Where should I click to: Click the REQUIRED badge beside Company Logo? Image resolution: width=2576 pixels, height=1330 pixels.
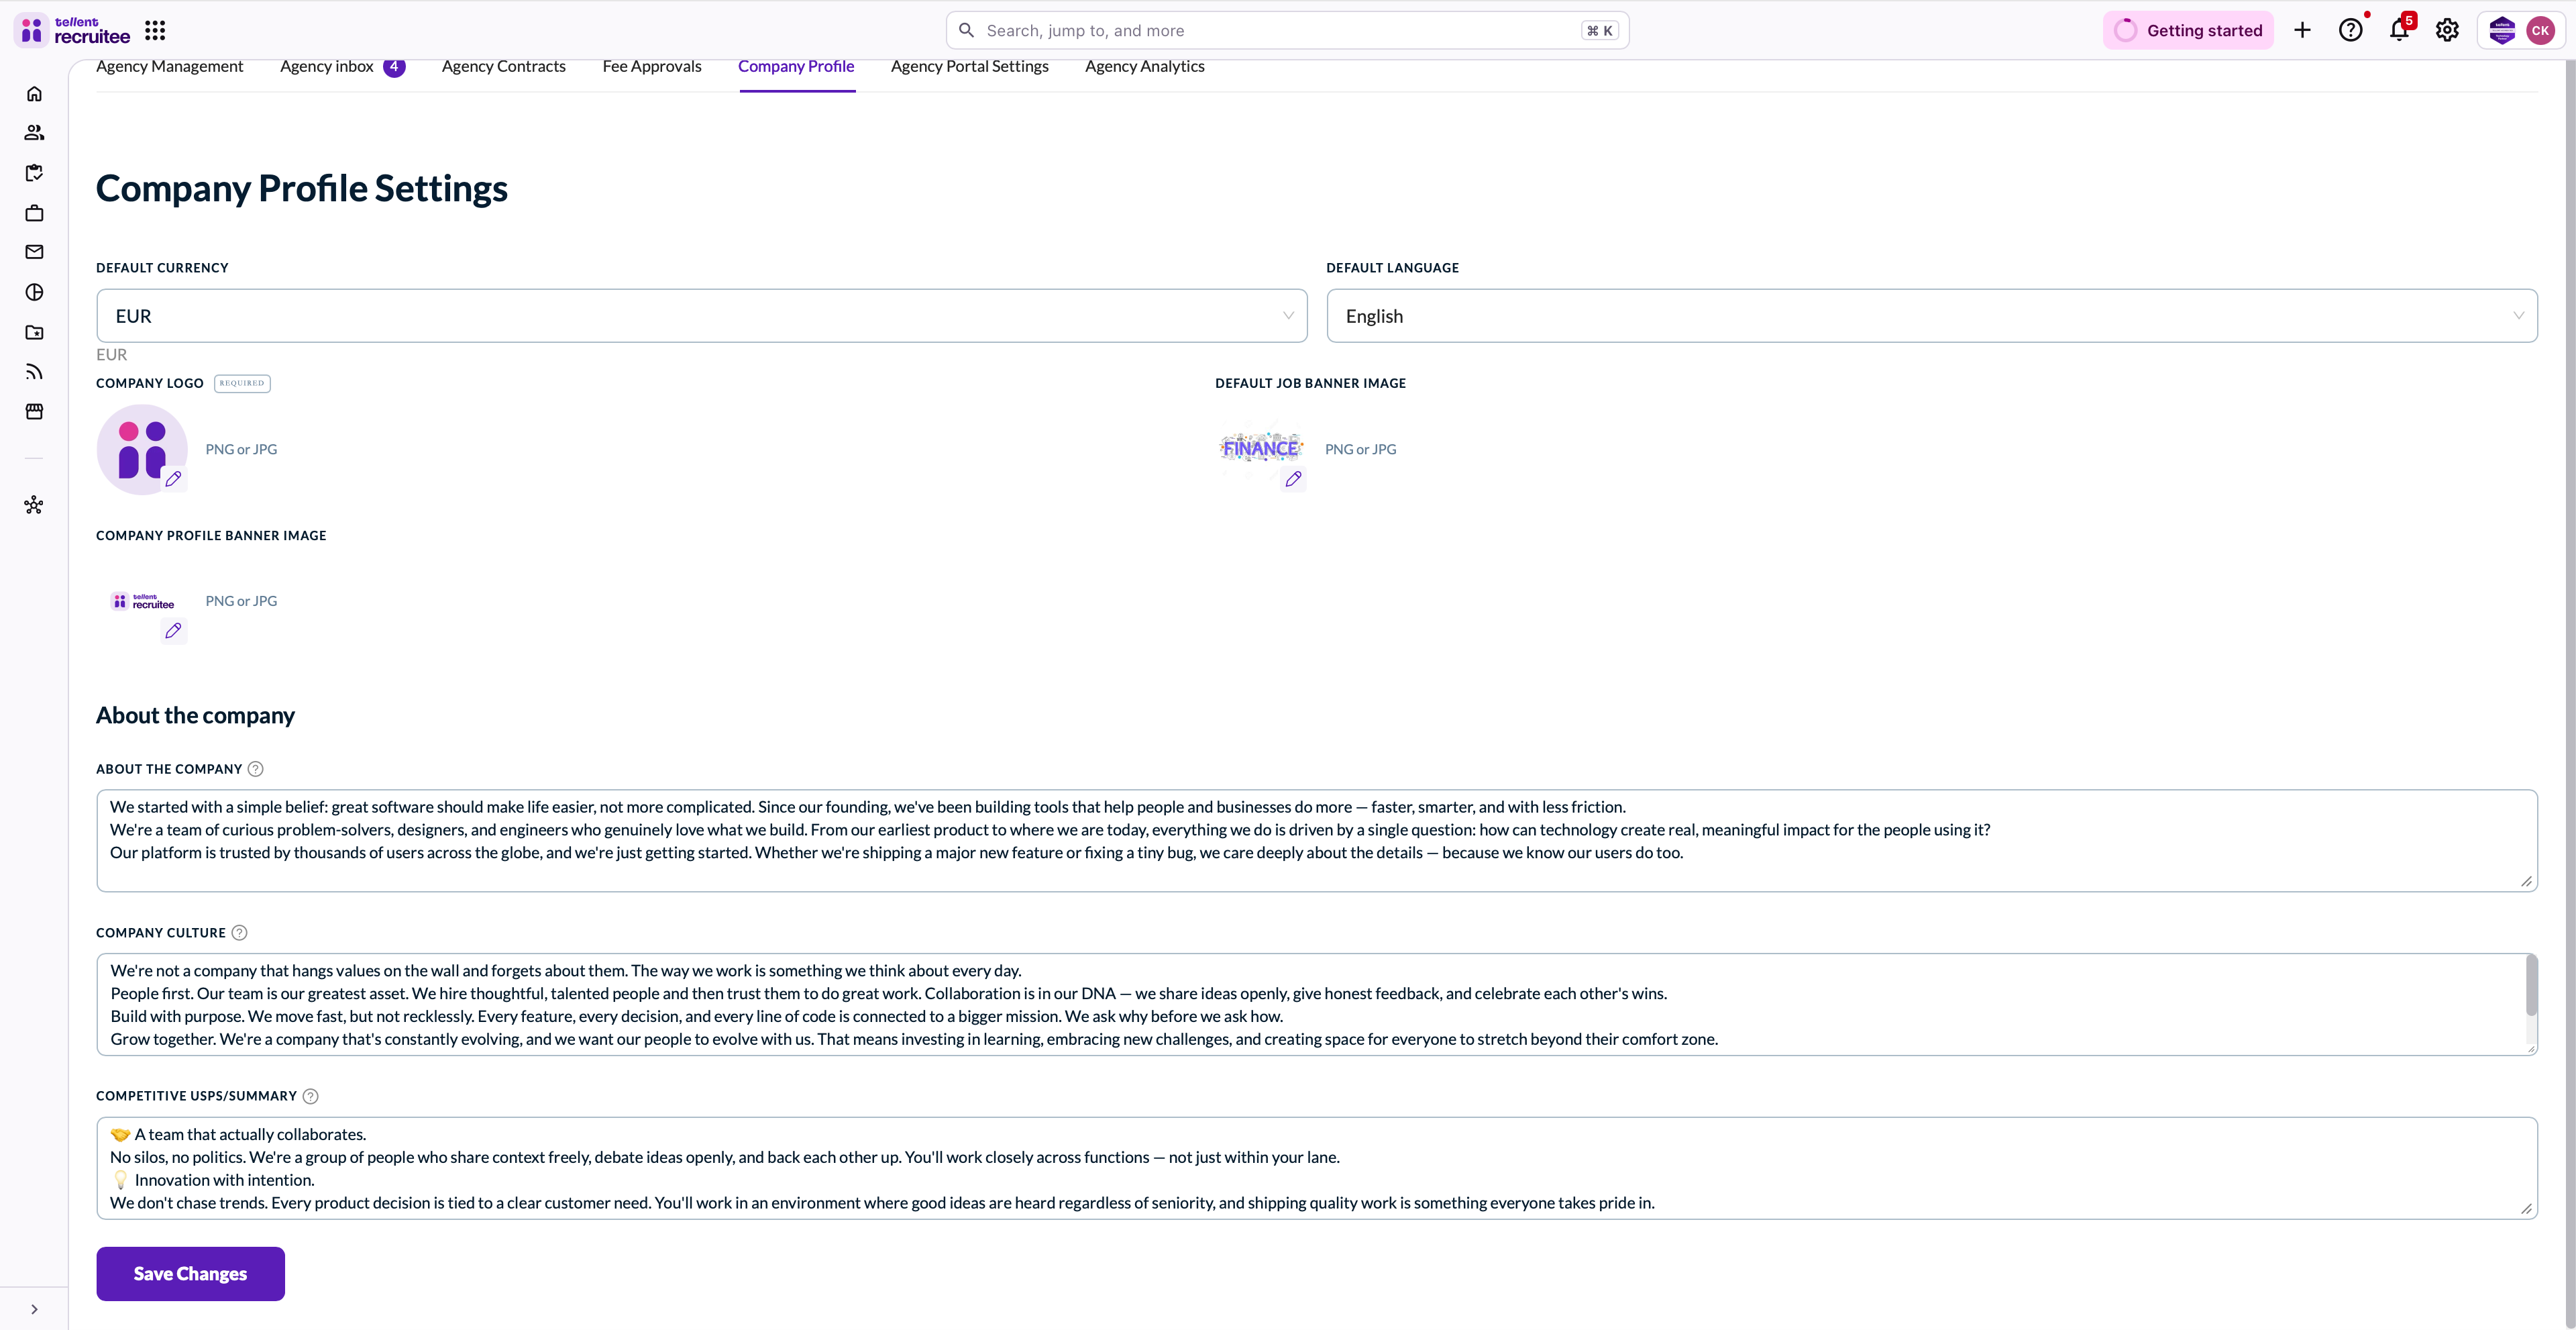point(242,383)
